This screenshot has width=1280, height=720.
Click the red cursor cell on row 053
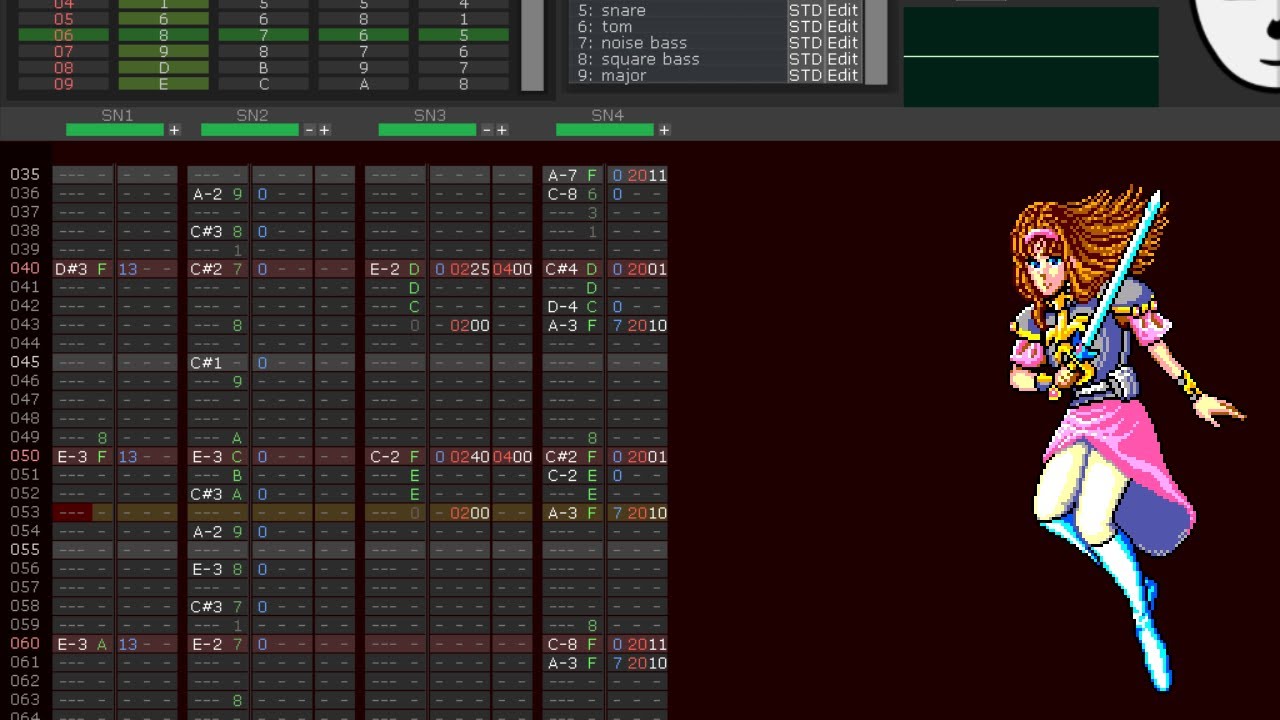coord(72,513)
